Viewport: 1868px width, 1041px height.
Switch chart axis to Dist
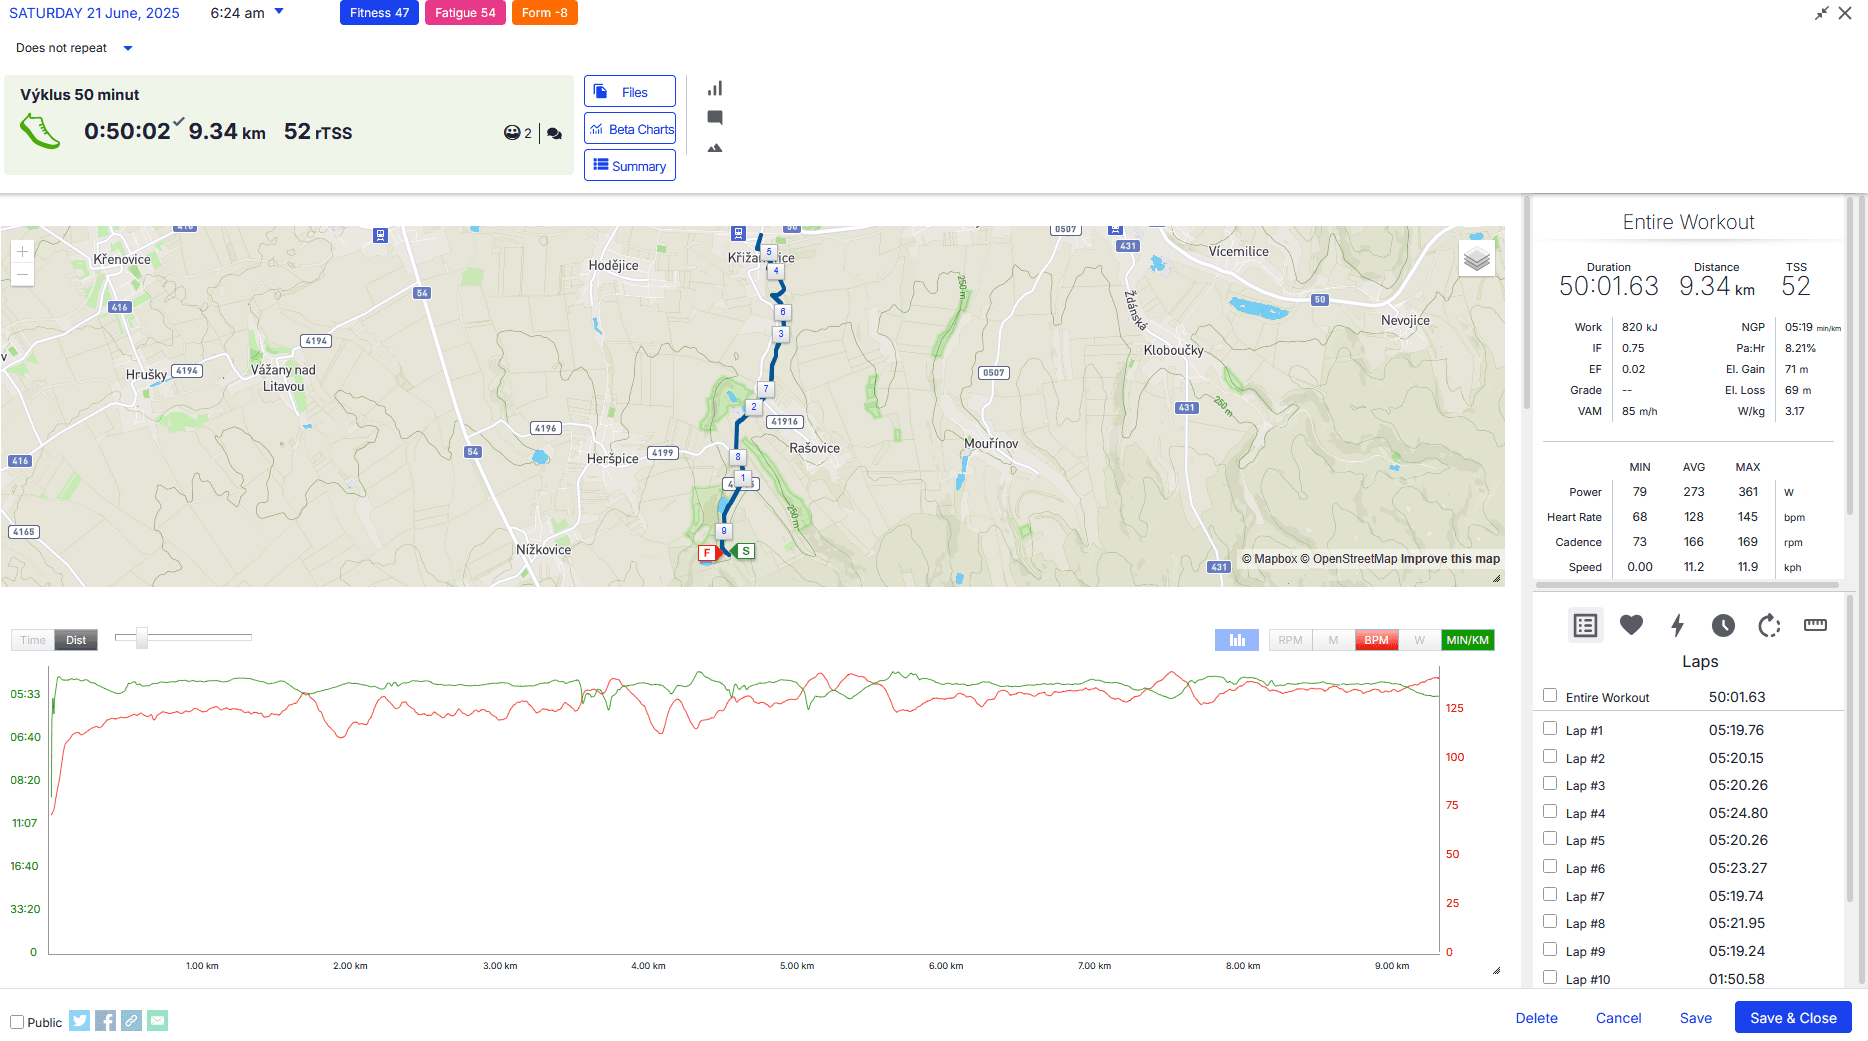point(76,640)
